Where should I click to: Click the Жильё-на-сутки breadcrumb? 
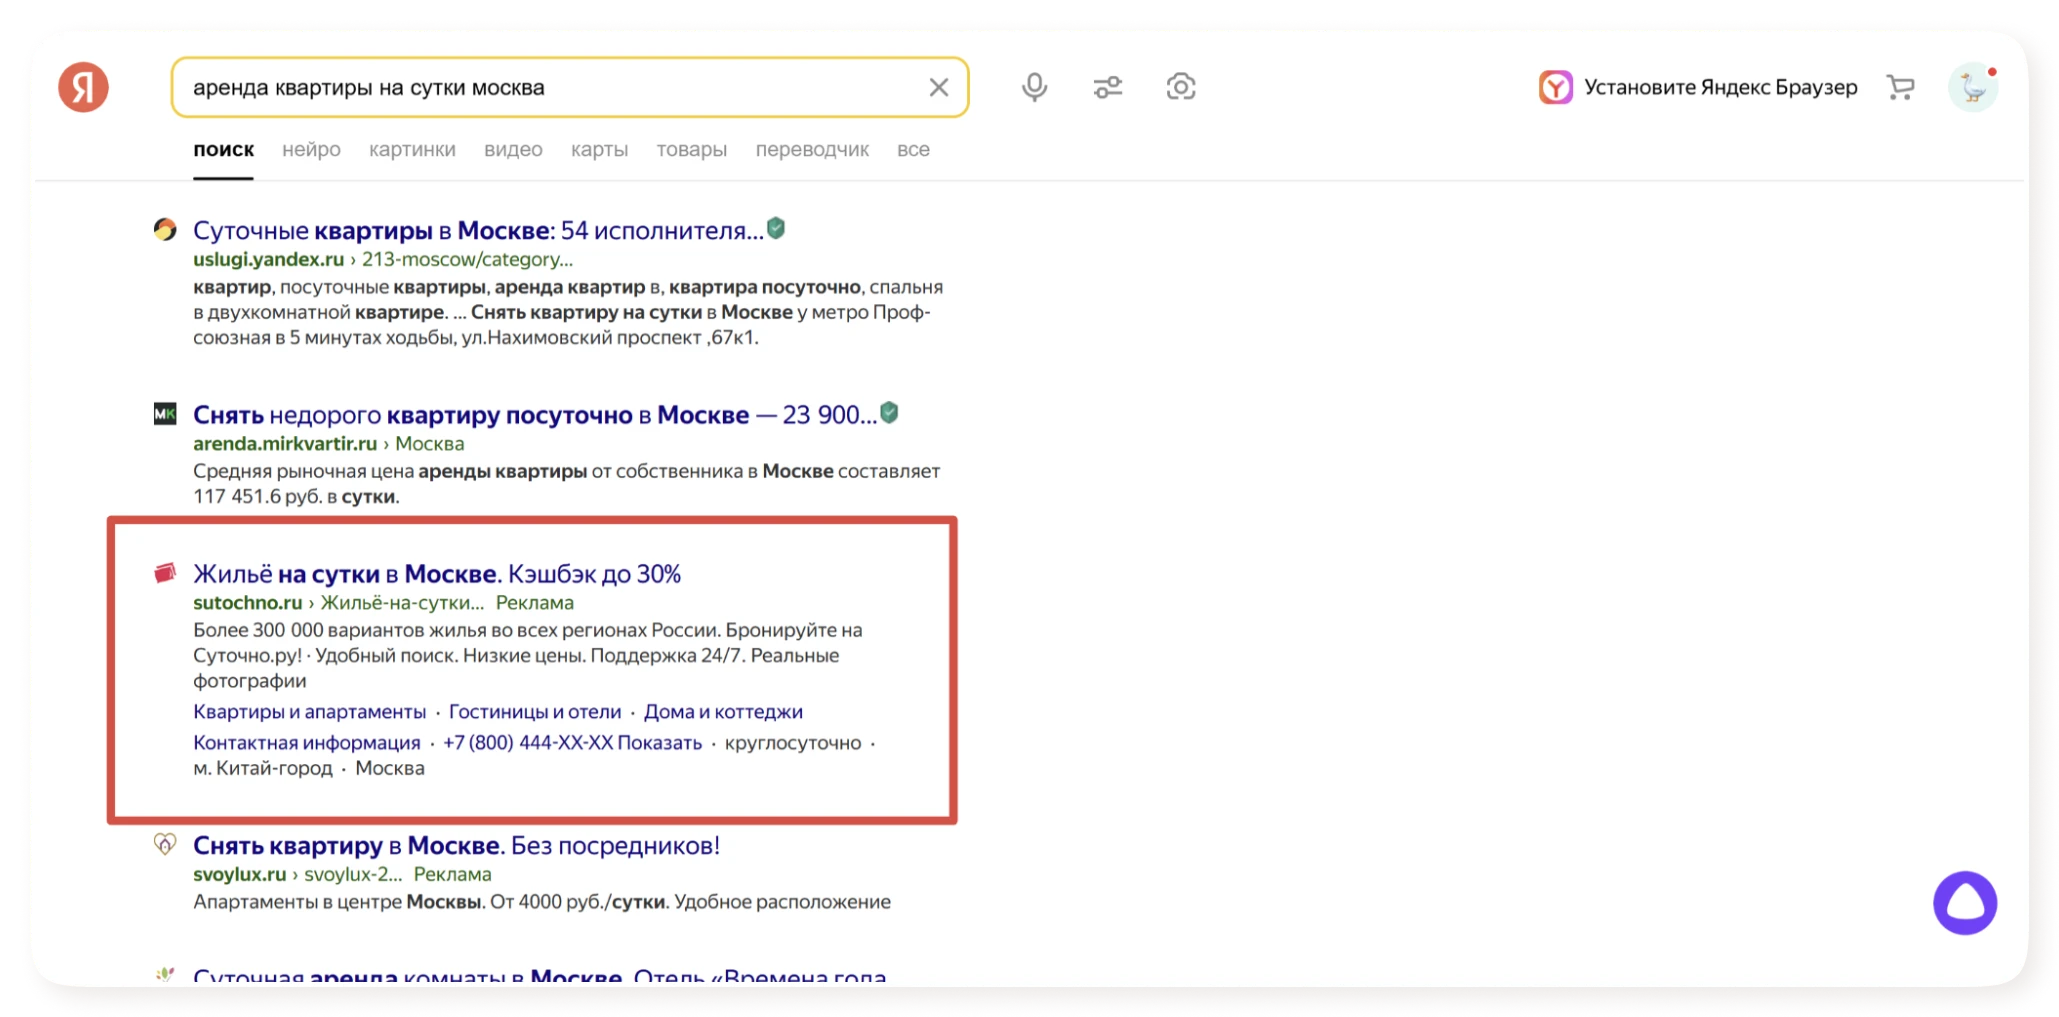click(402, 602)
